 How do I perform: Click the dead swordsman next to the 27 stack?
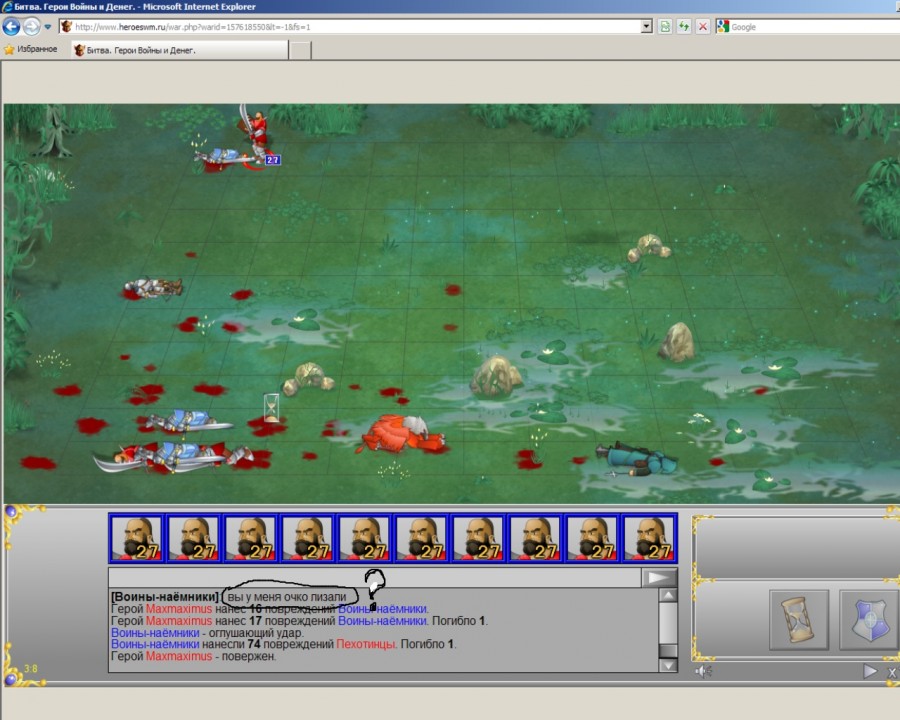[x=221, y=157]
